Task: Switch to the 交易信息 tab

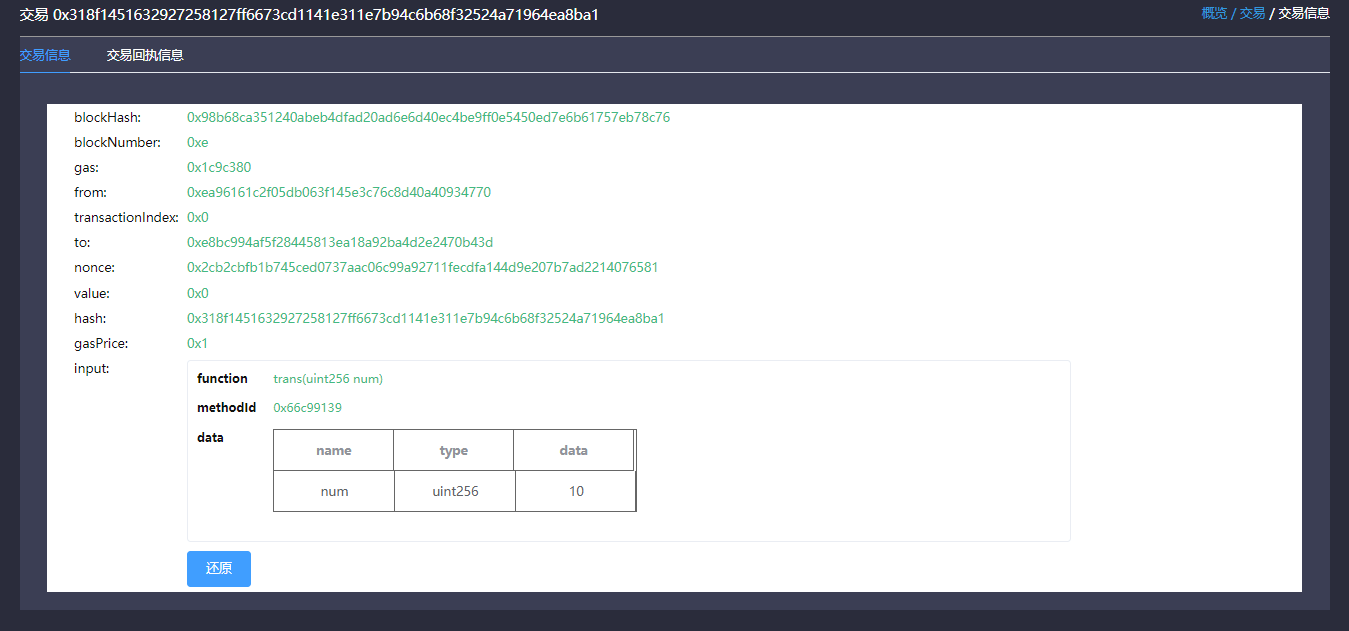Action: pos(45,55)
